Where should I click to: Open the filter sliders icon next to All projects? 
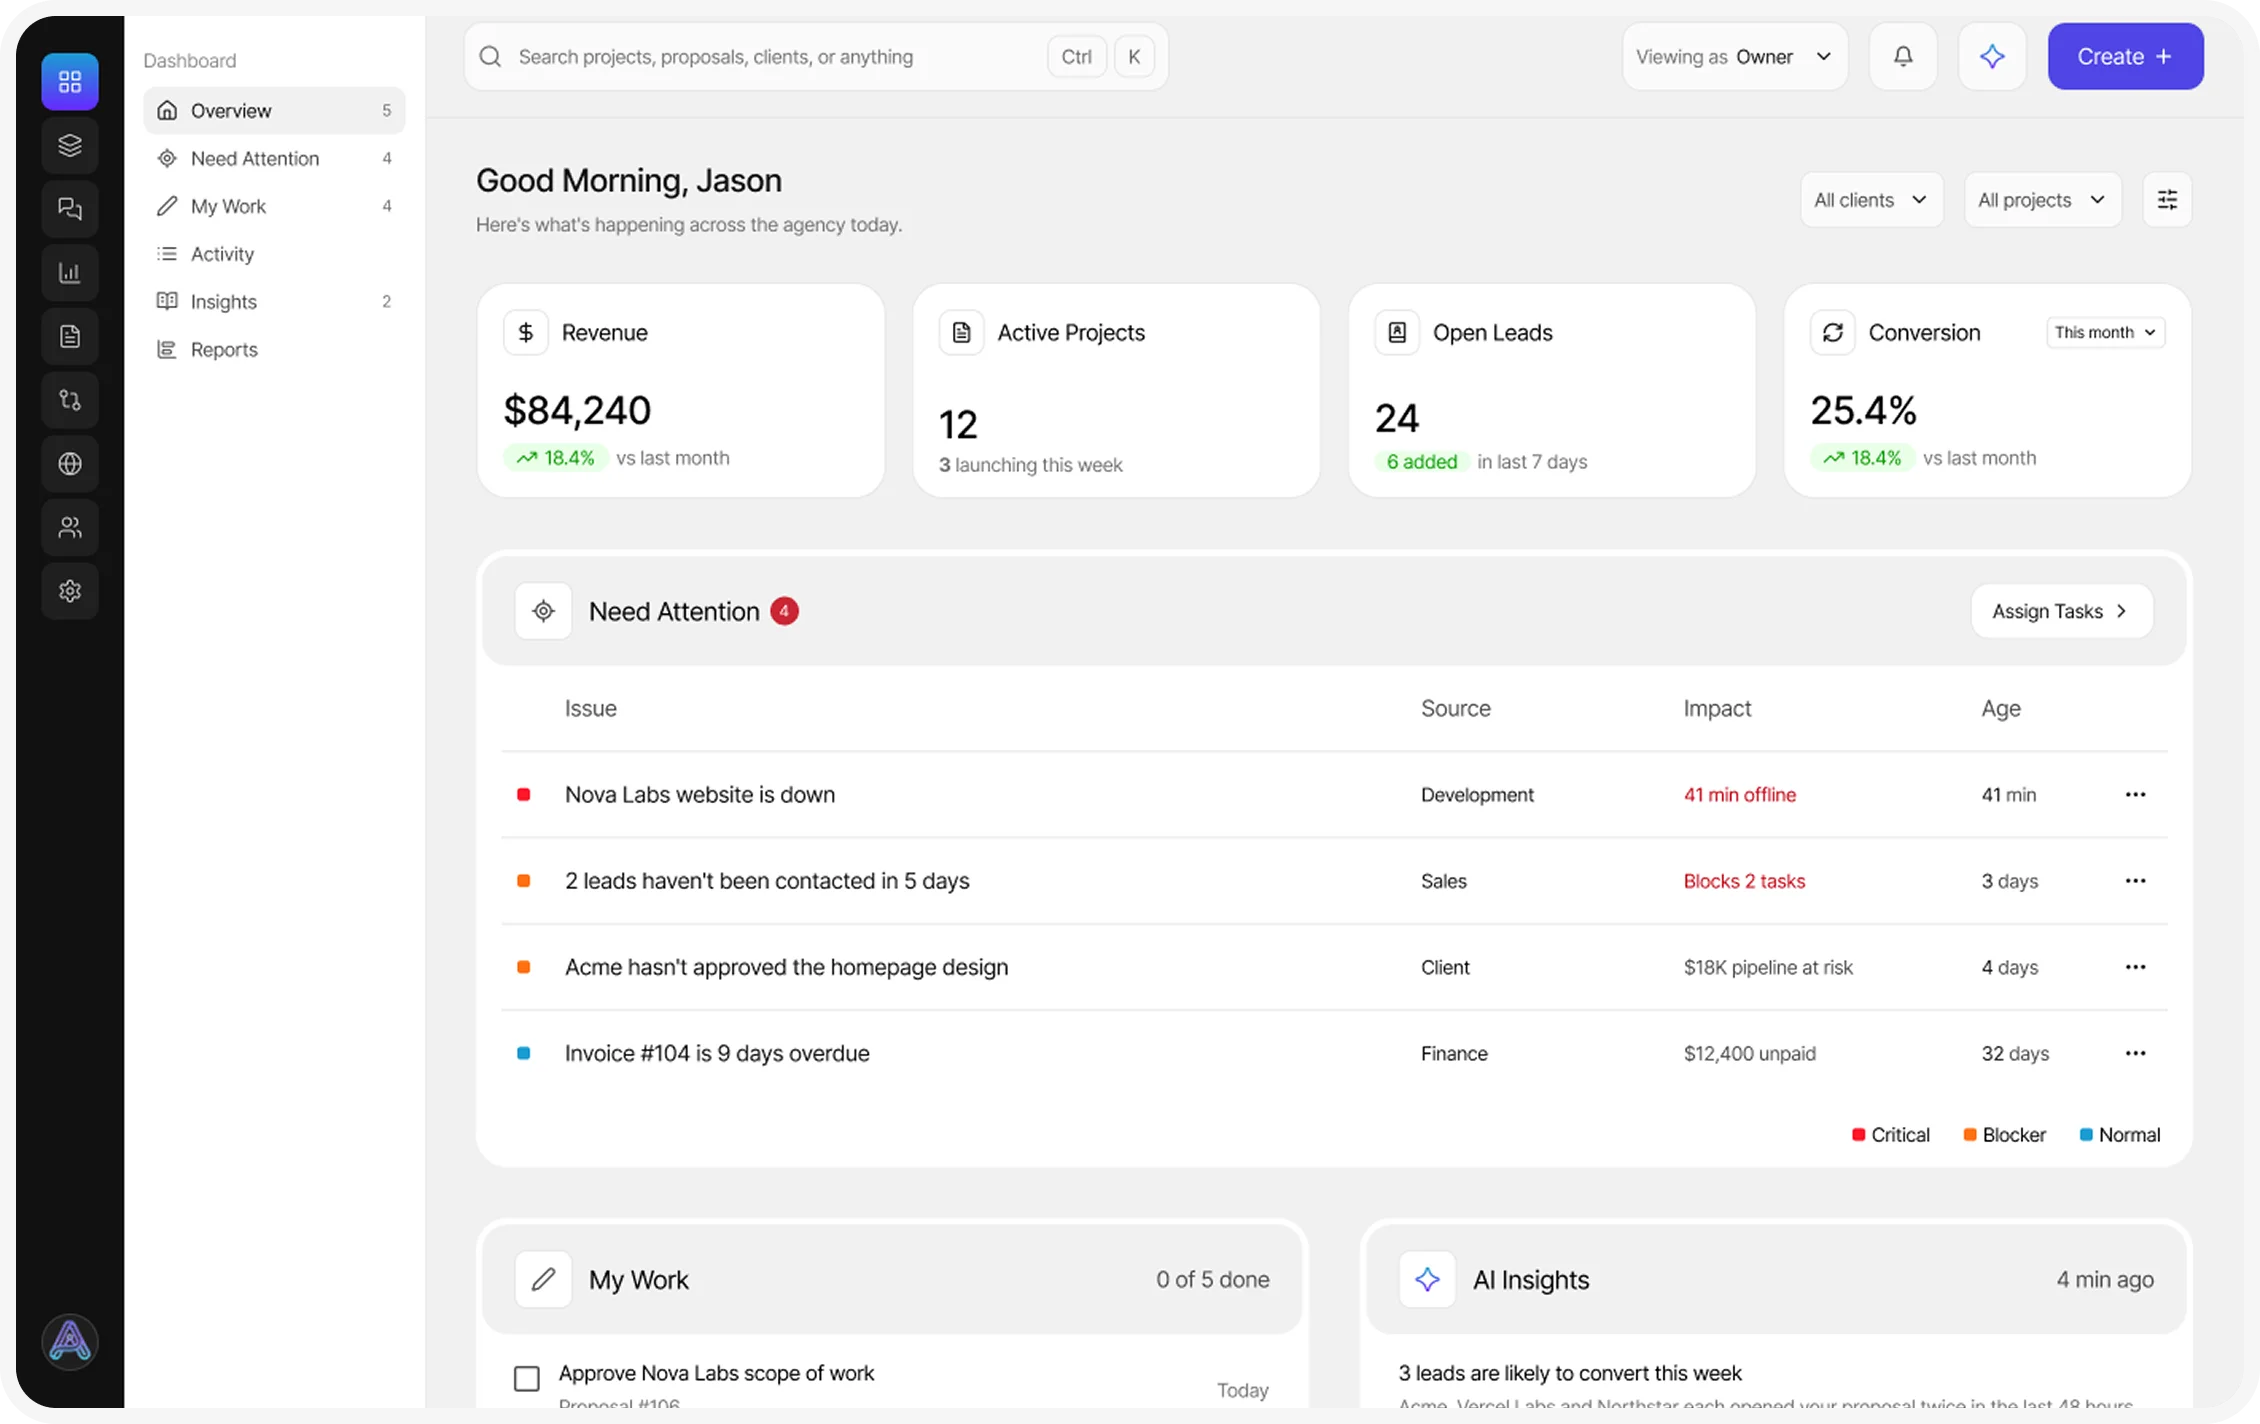tap(2167, 200)
